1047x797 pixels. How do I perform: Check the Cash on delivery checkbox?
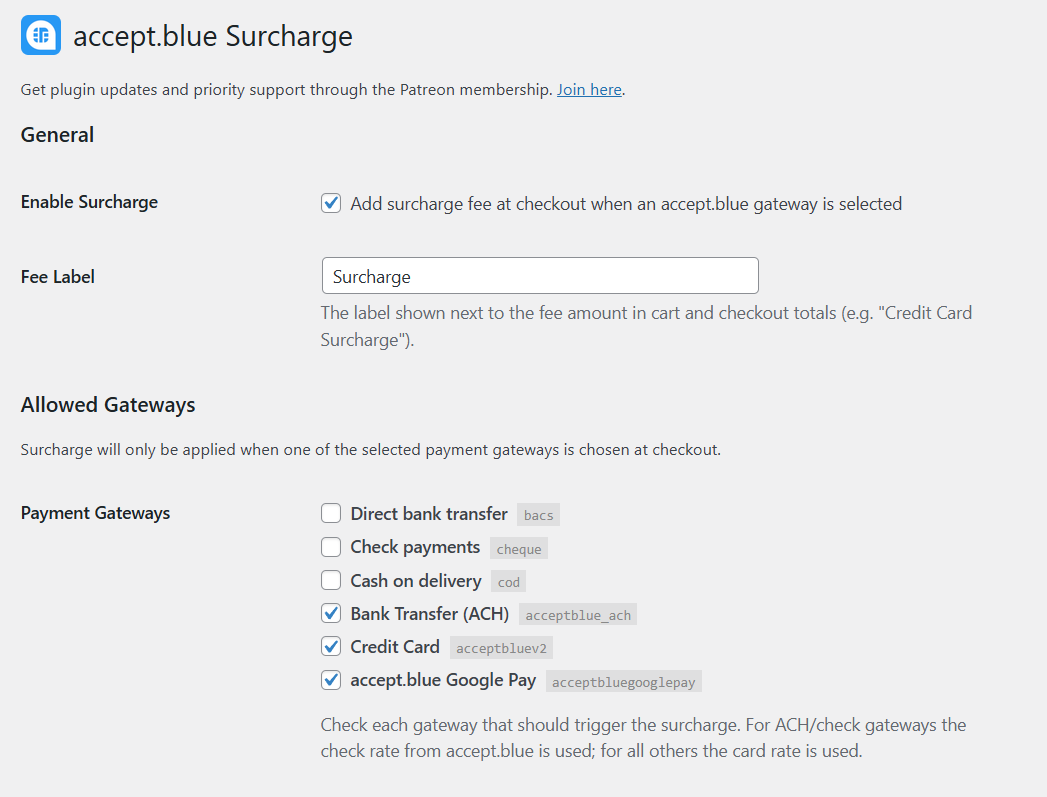point(331,580)
